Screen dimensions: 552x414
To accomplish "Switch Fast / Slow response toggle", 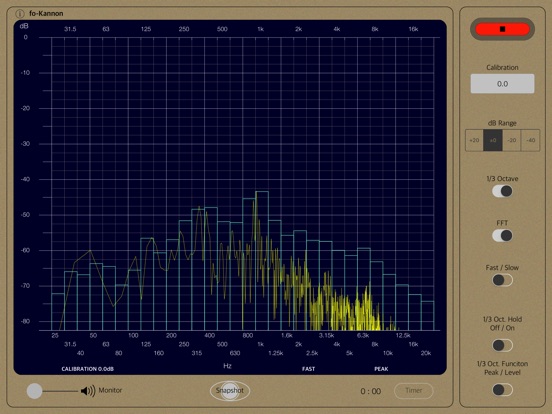I will [502, 280].
